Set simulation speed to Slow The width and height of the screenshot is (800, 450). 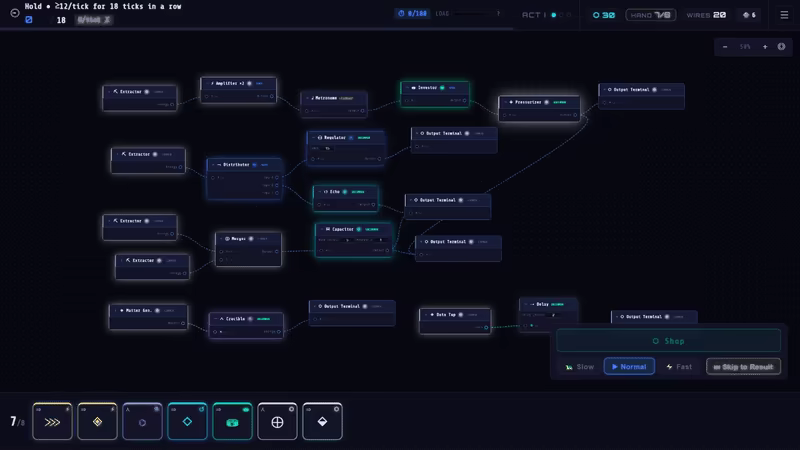tap(580, 367)
